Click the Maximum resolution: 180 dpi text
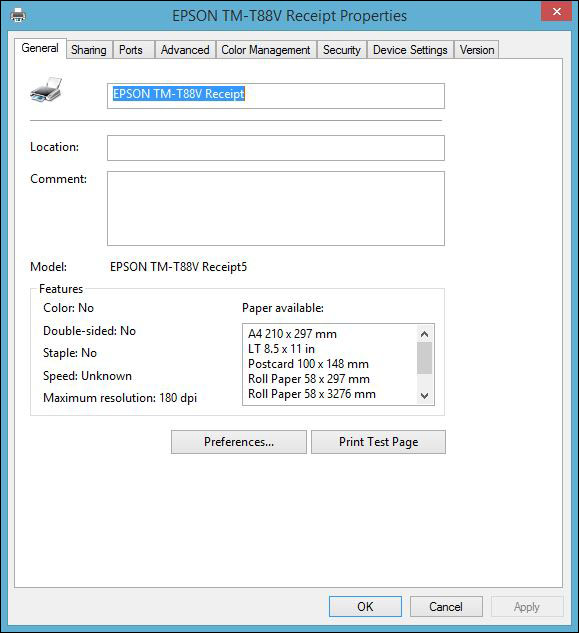This screenshot has width=579, height=633. [x=120, y=398]
